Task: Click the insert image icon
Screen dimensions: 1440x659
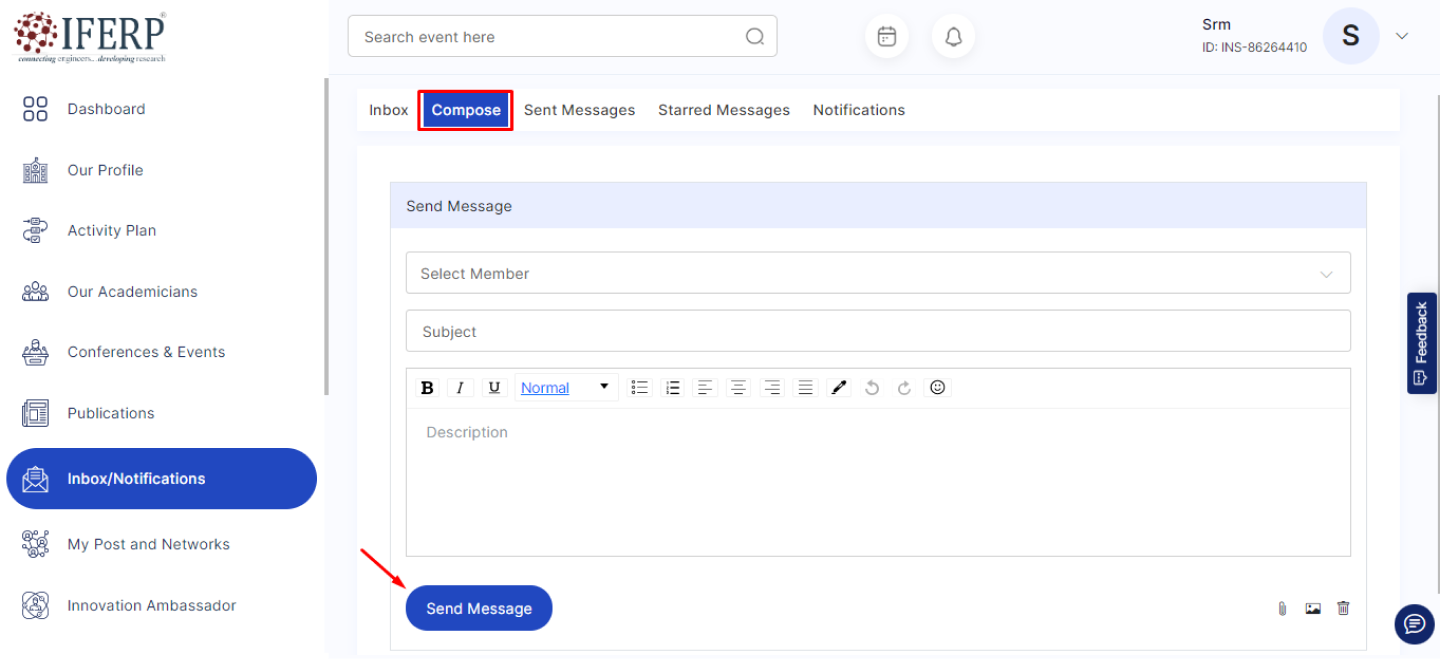Action: 1313,608
